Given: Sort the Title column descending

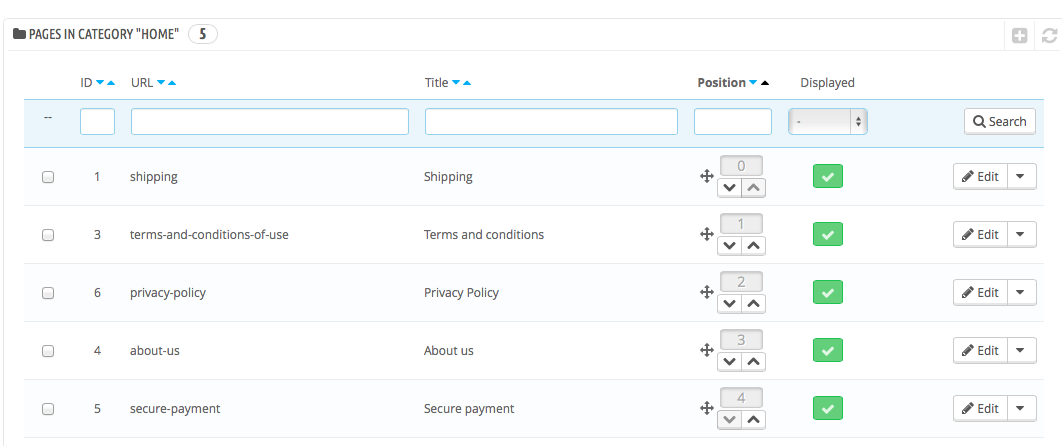Looking at the screenshot, I should (x=456, y=83).
